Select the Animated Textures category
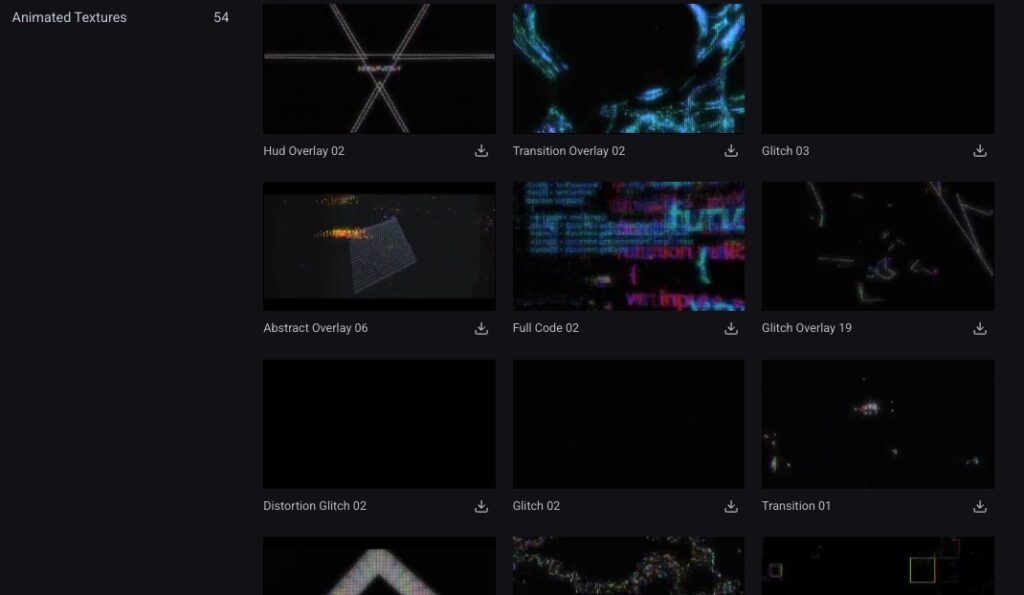Screen dimensions: 1024x595 [69, 17]
